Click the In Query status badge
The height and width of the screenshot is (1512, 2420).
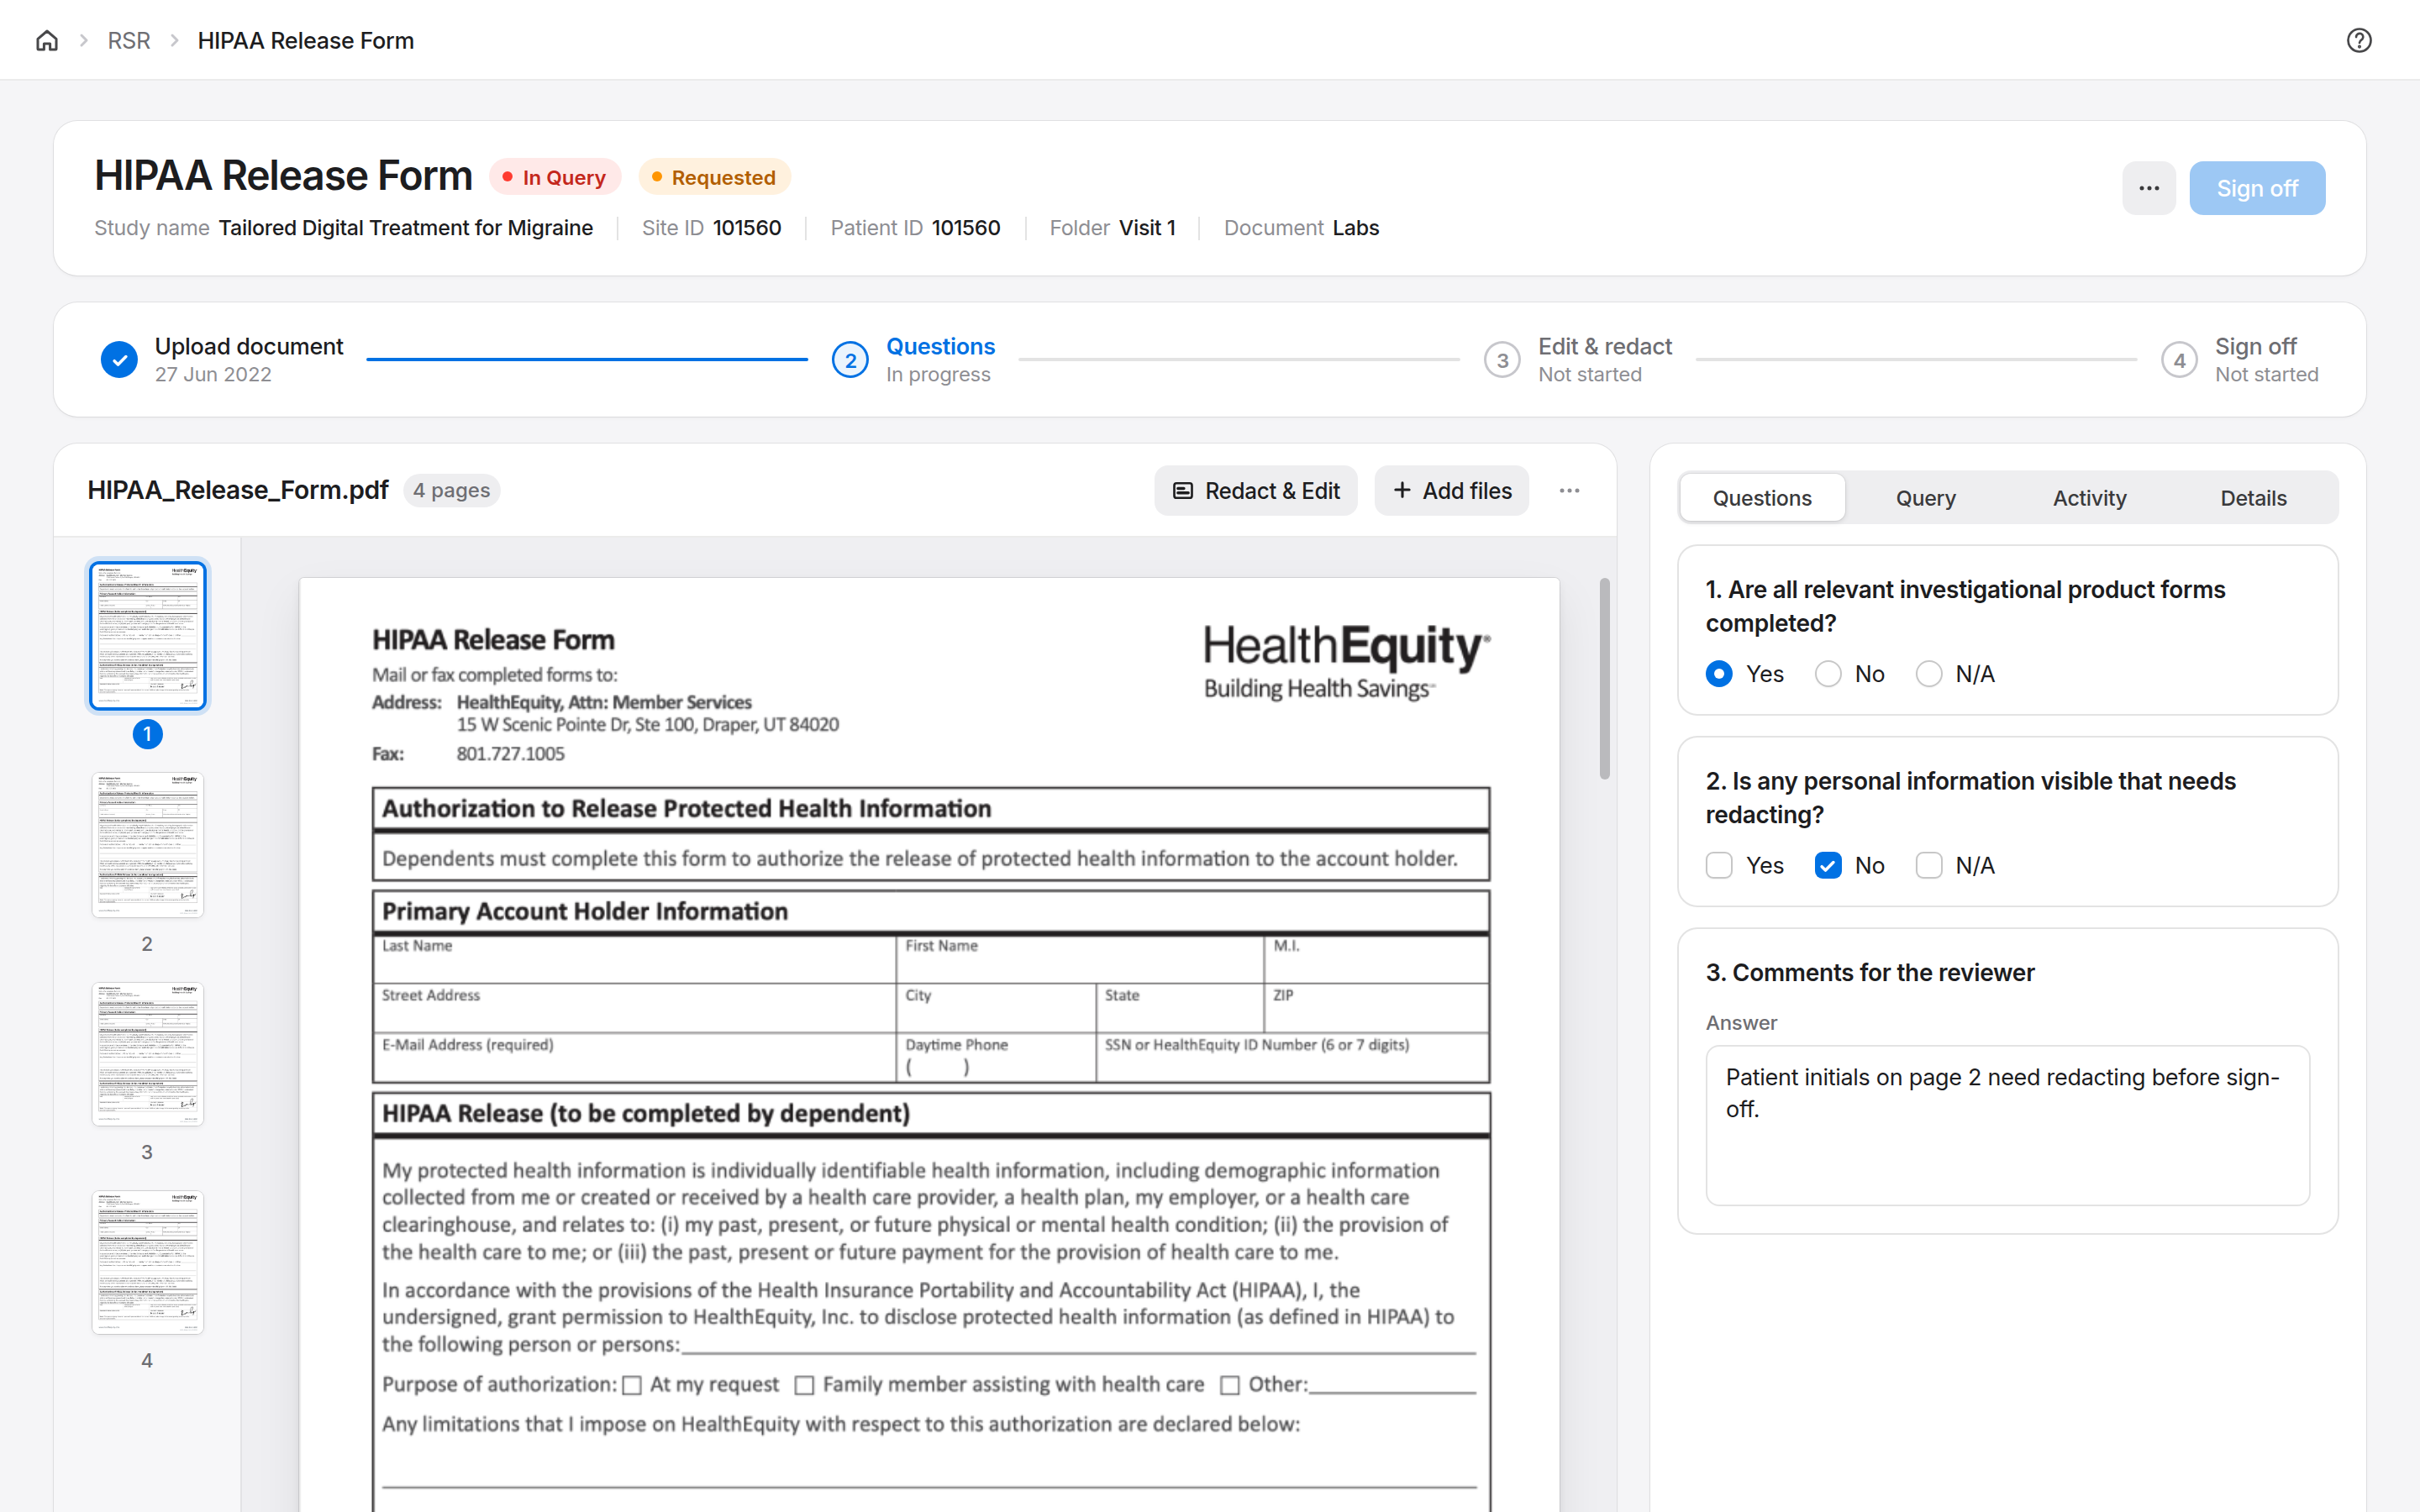click(555, 177)
